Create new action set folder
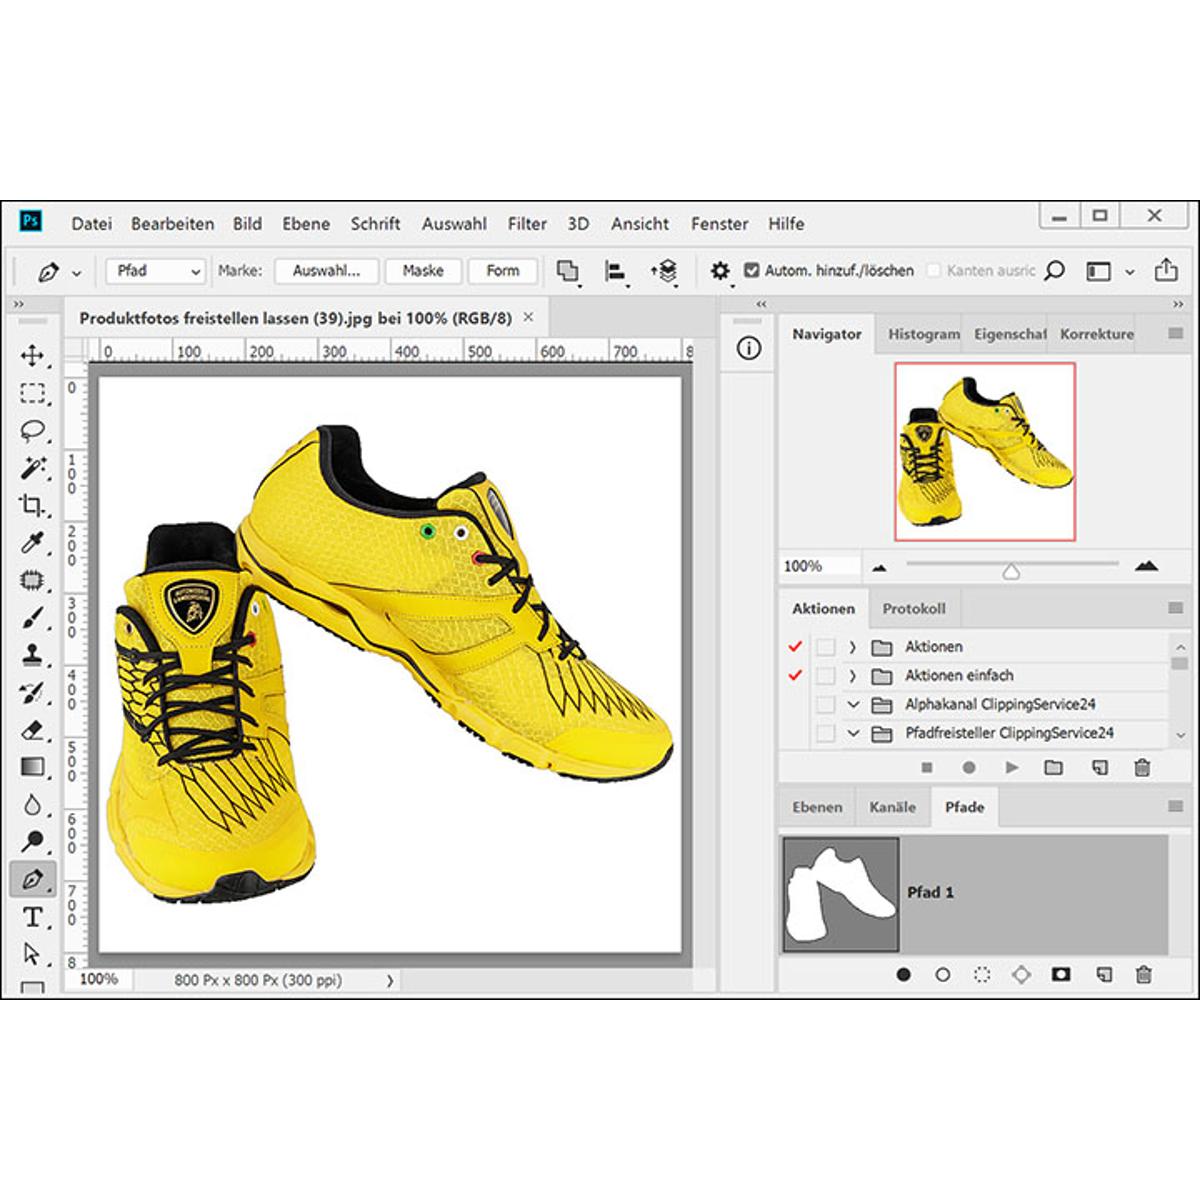 (1053, 768)
